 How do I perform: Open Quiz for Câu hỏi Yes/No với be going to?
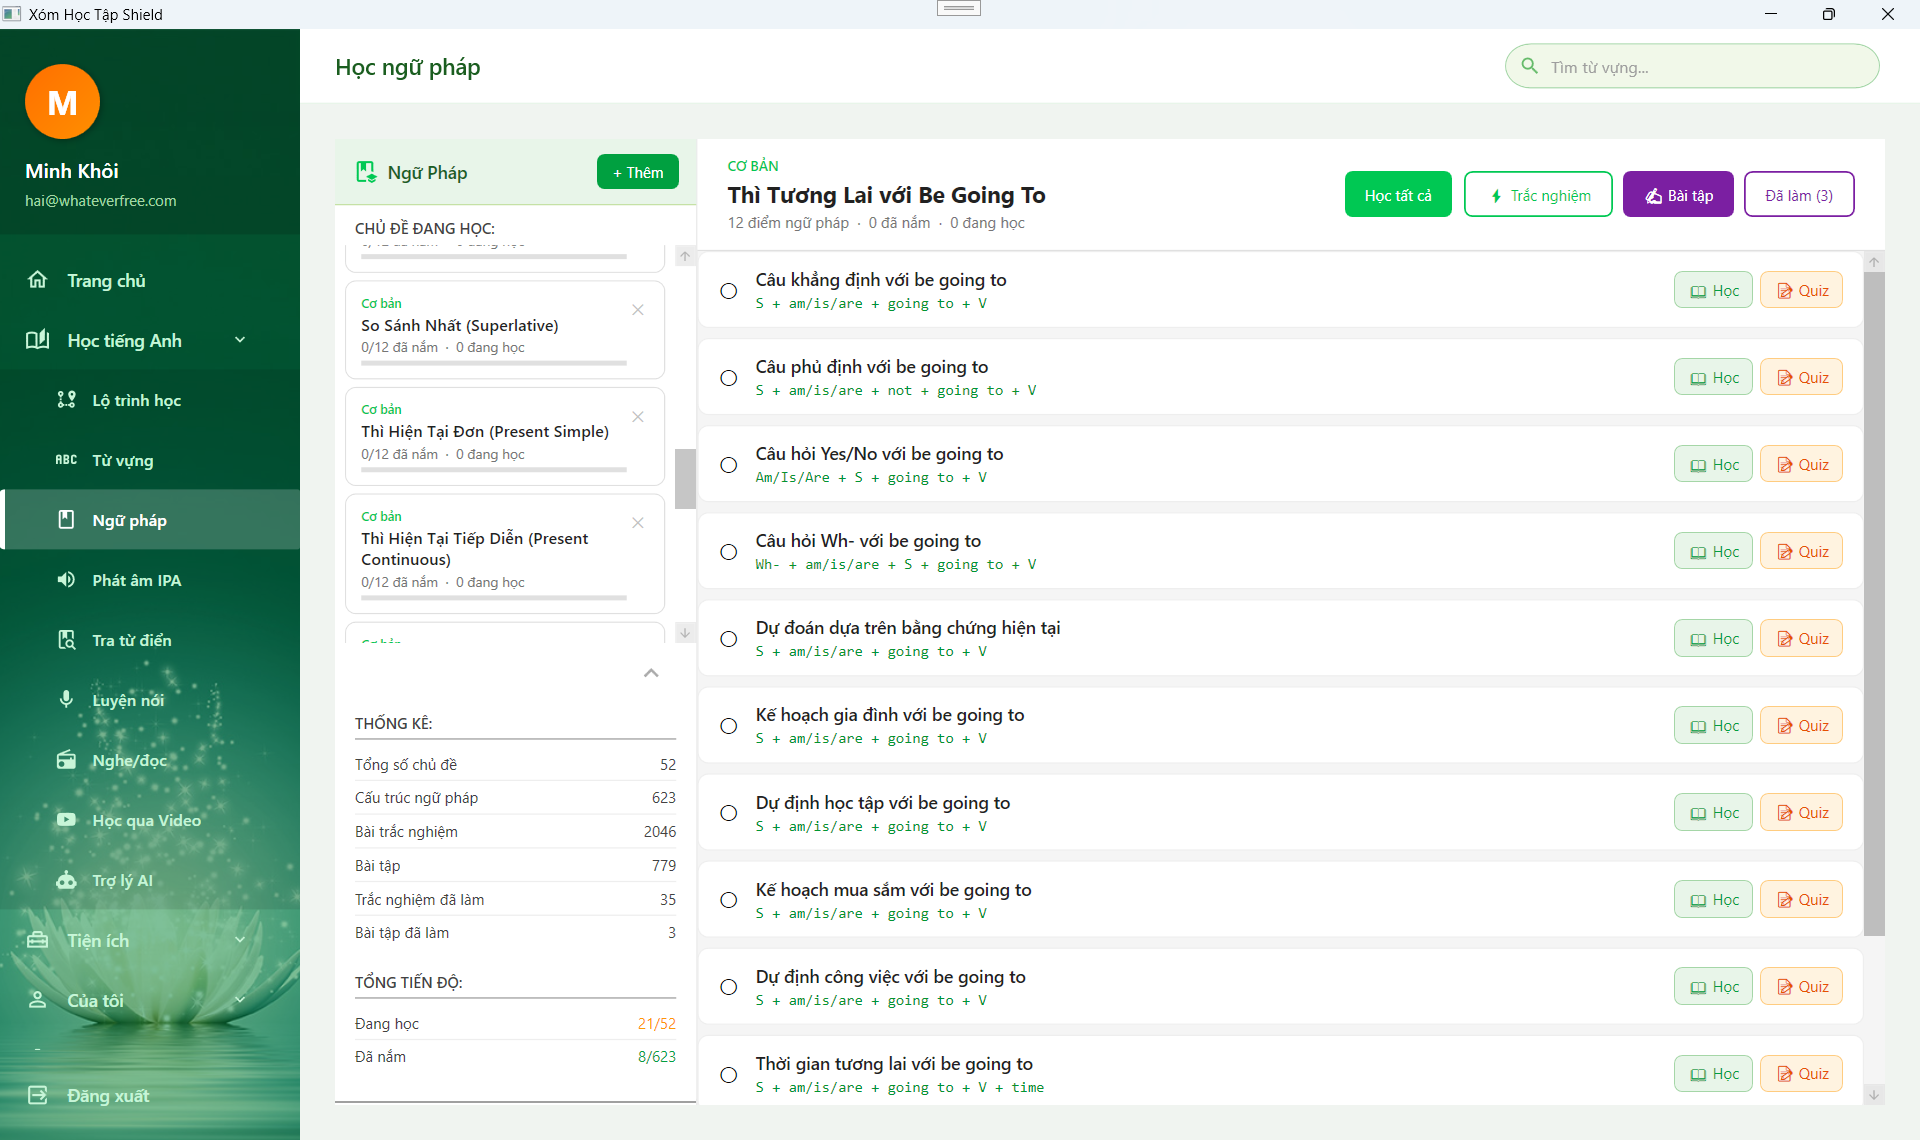click(1801, 465)
